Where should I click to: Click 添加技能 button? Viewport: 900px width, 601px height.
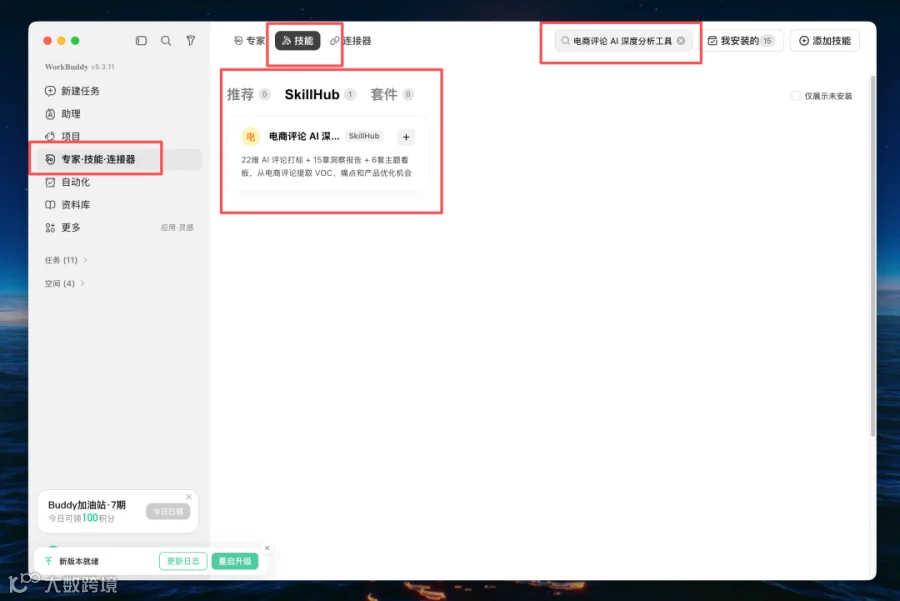(x=825, y=41)
